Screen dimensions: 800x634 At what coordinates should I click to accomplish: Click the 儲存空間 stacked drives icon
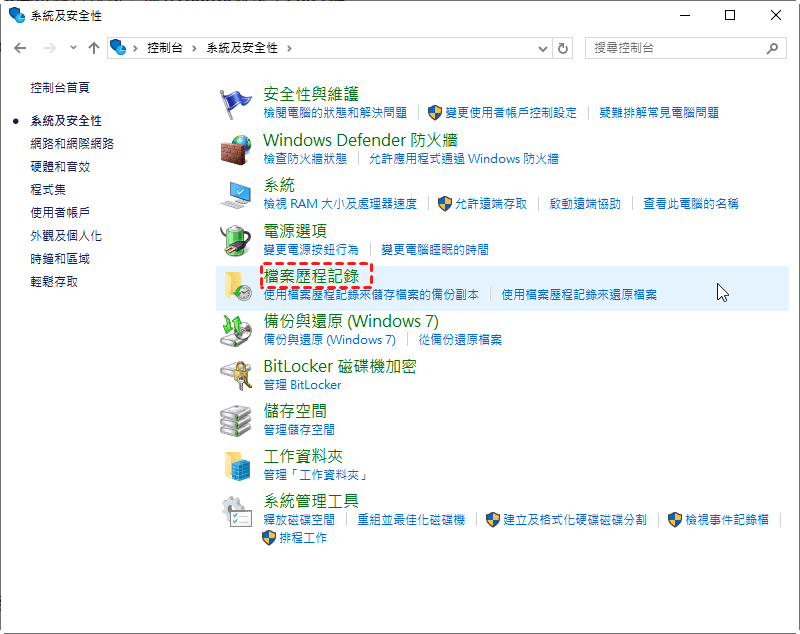(236, 420)
